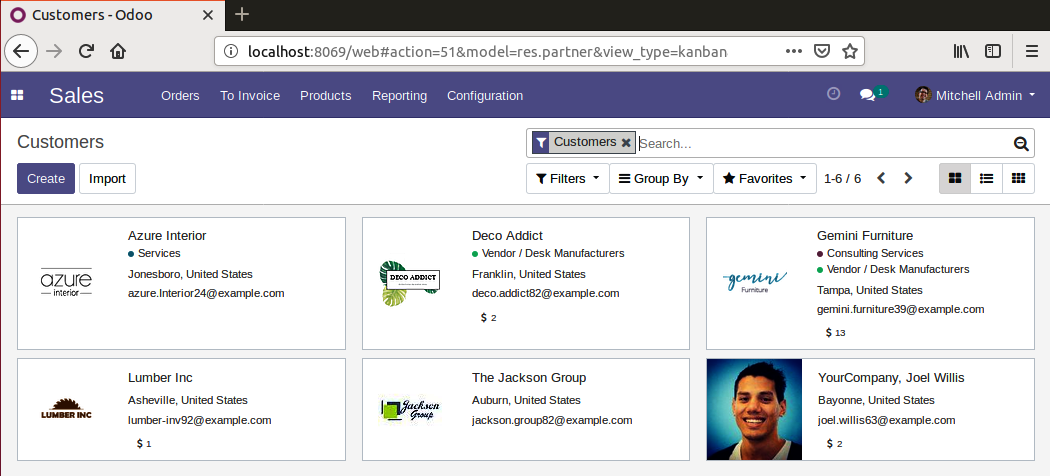The width and height of the screenshot is (1050, 476).
Task: Open Lumber Inc logo thumbnail
Action: [66, 409]
